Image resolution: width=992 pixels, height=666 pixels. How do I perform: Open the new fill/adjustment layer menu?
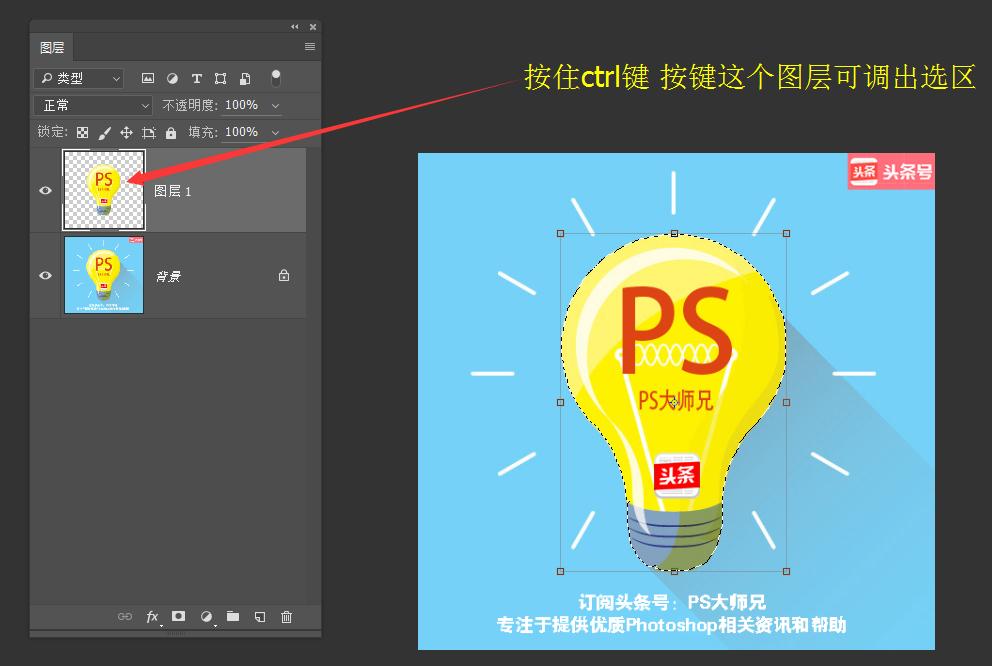pyautogui.click(x=207, y=617)
